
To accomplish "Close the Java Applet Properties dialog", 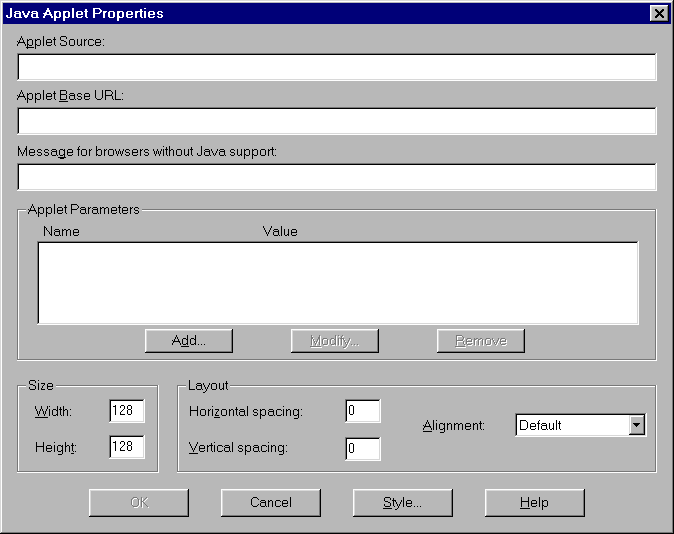I will point(658,14).
